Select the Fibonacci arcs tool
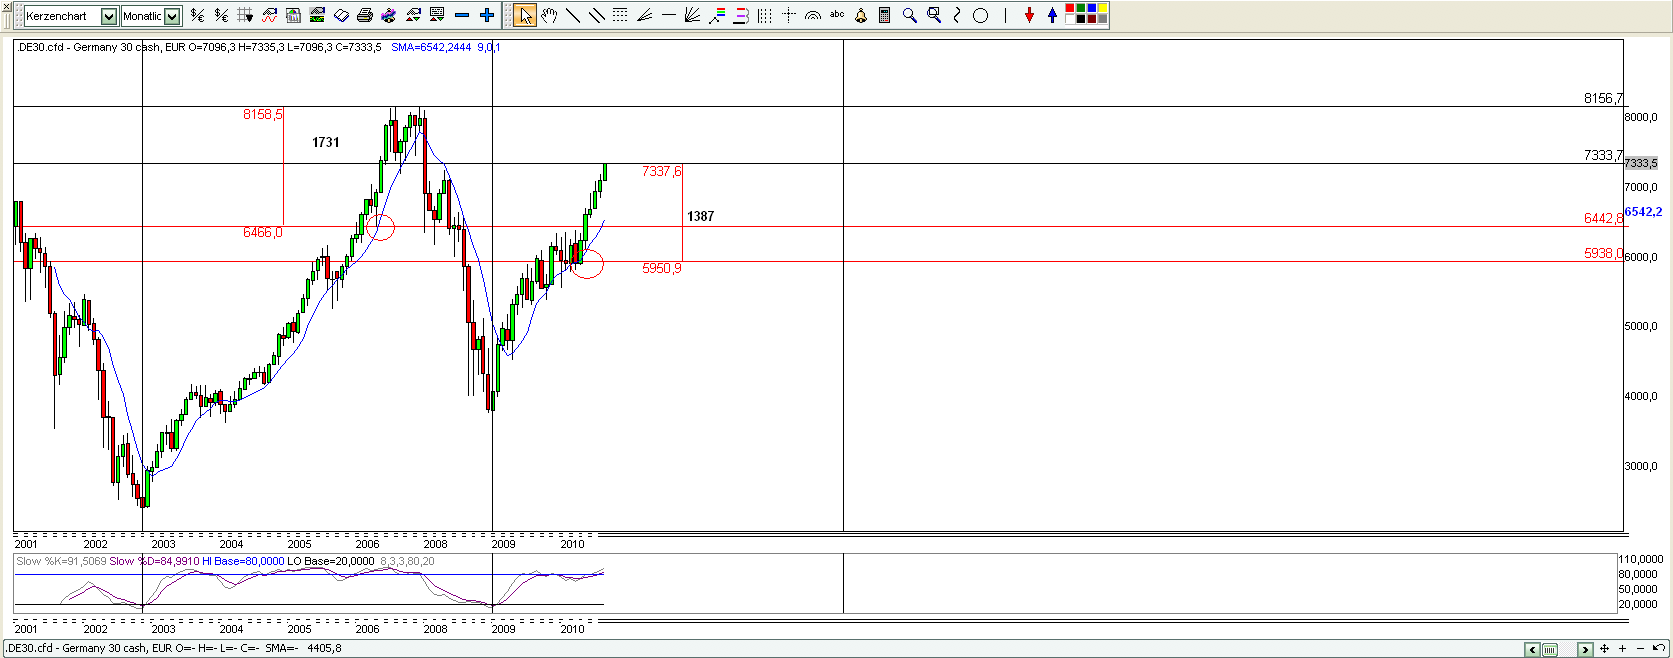 [x=813, y=15]
